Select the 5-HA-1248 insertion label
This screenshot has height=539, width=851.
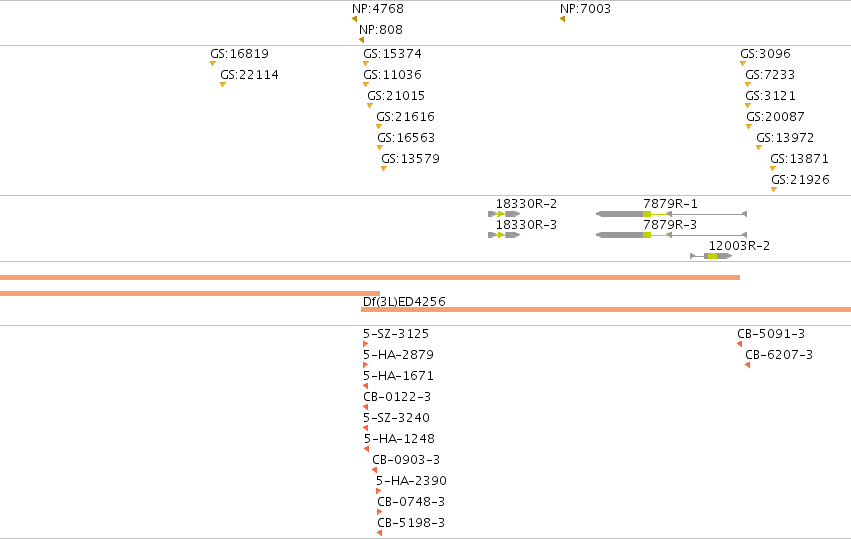pyautogui.click(x=399, y=439)
